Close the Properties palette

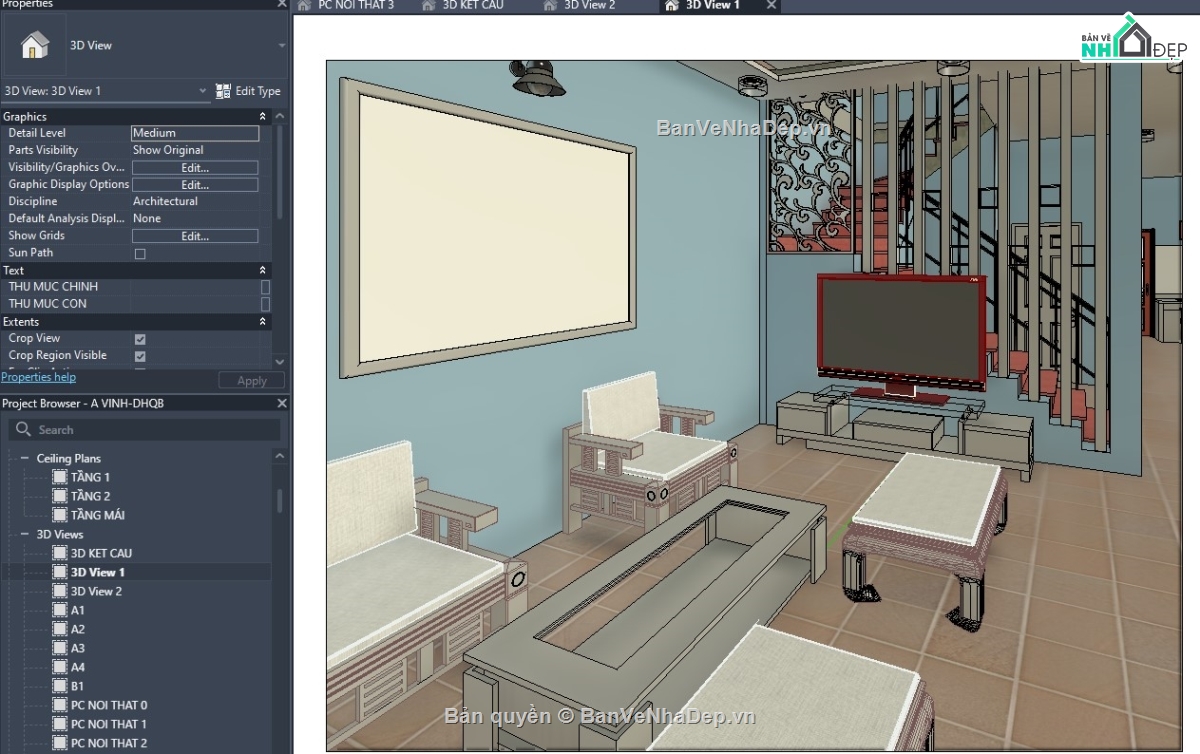point(281,4)
